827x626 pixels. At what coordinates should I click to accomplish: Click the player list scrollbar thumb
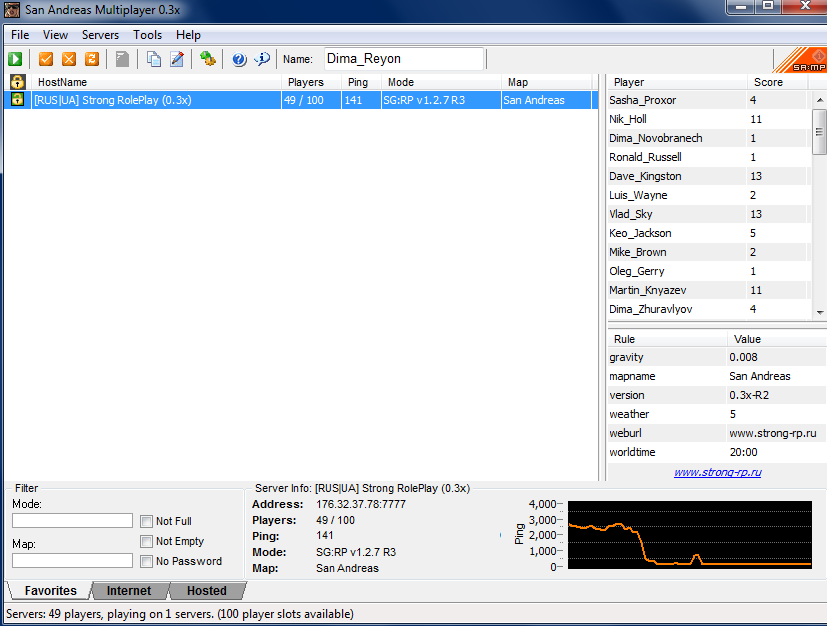click(820, 132)
